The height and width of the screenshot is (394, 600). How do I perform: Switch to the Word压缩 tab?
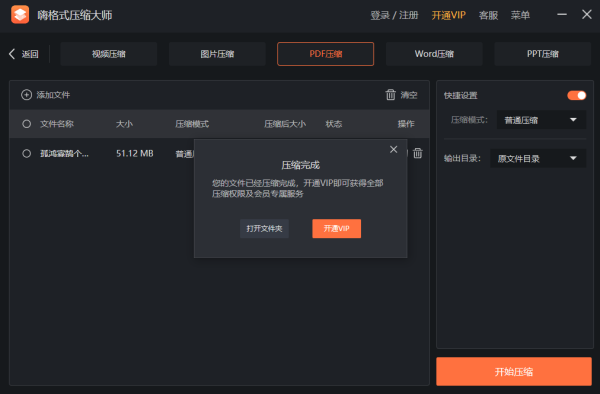pyautogui.click(x=434, y=54)
